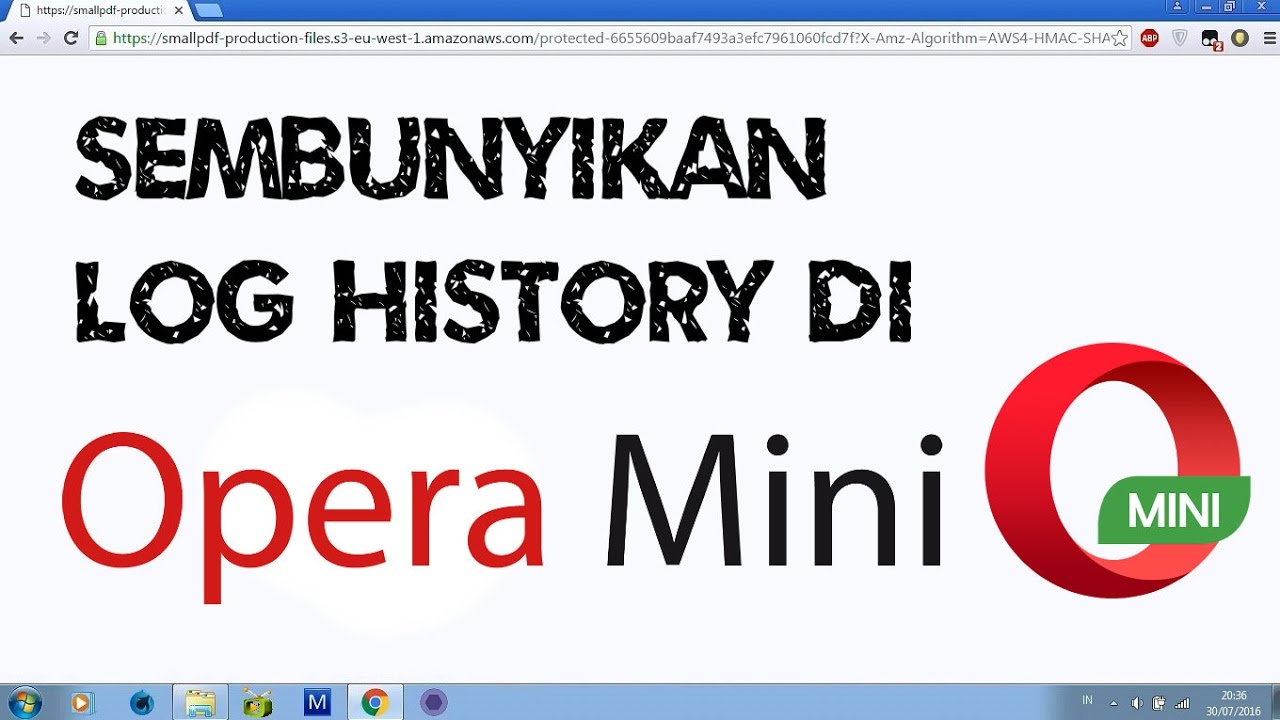Open the black extension with badge 2

[1211, 39]
